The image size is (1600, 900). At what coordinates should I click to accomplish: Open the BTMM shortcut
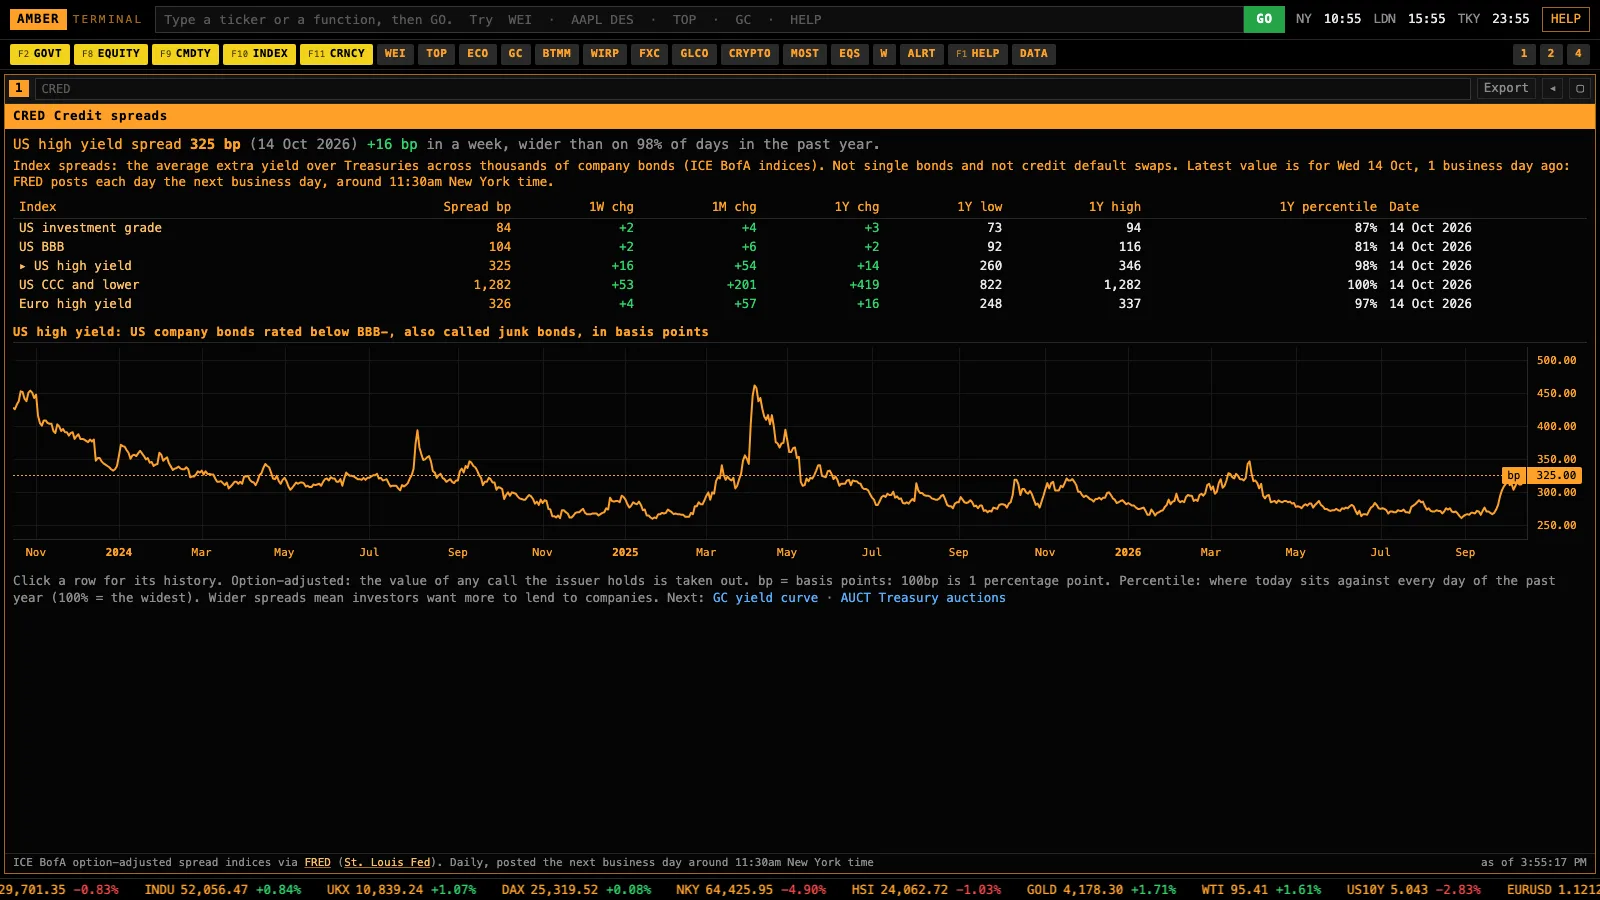[557, 54]
